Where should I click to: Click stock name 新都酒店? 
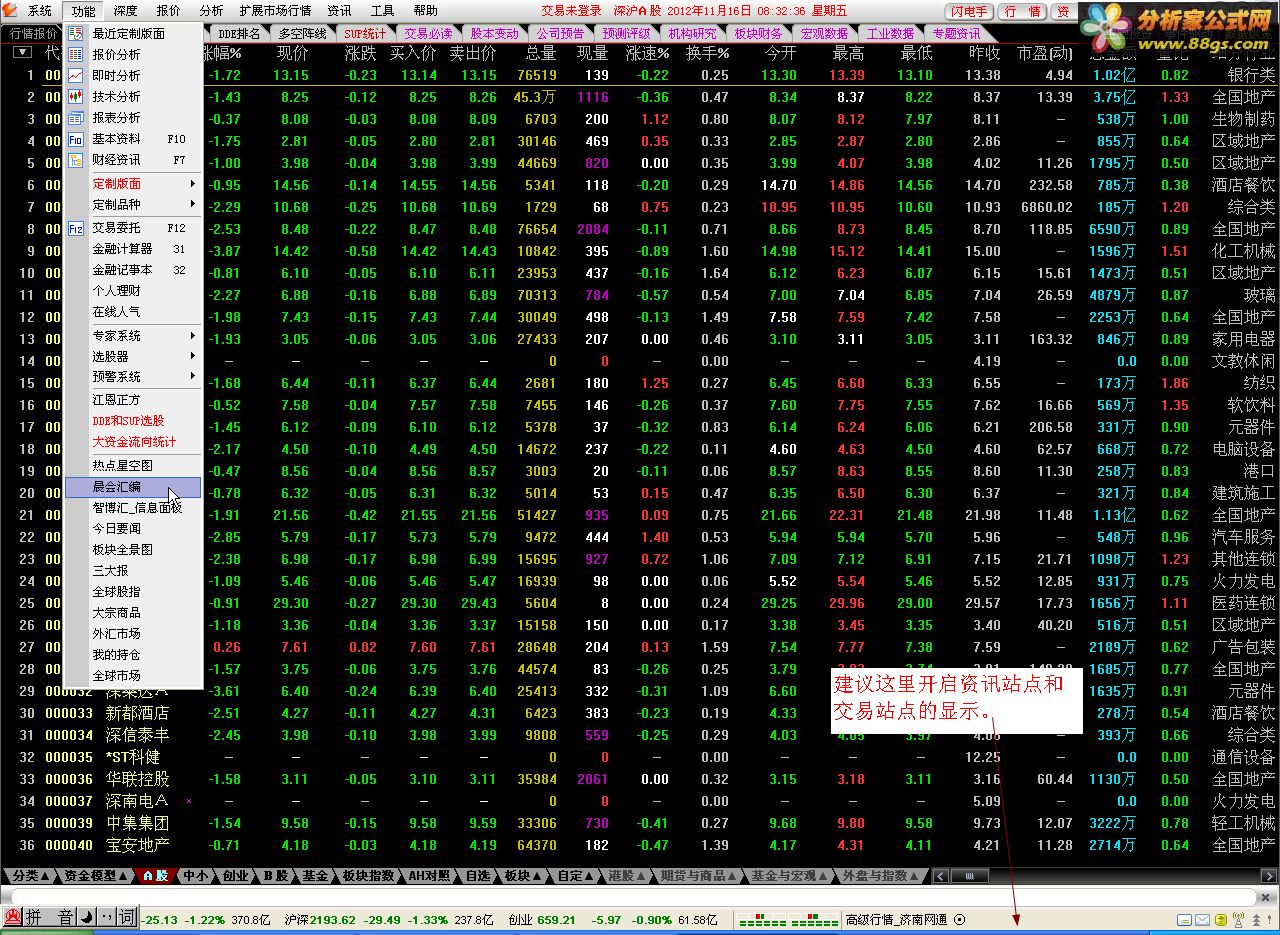coord(138,713)
